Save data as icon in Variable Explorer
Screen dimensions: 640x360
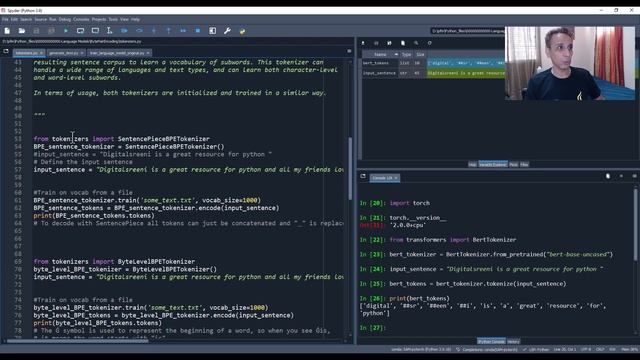click(389, 43)
